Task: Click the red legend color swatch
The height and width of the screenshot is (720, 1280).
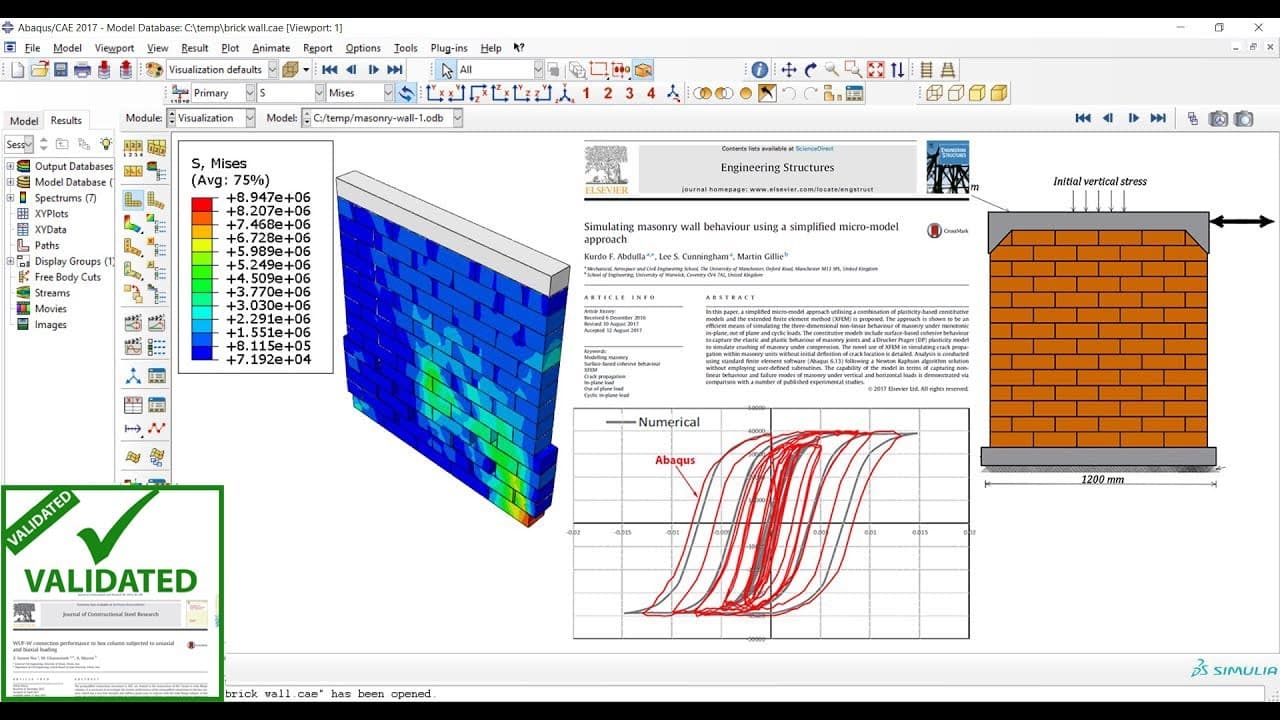Action: point(202,204)
